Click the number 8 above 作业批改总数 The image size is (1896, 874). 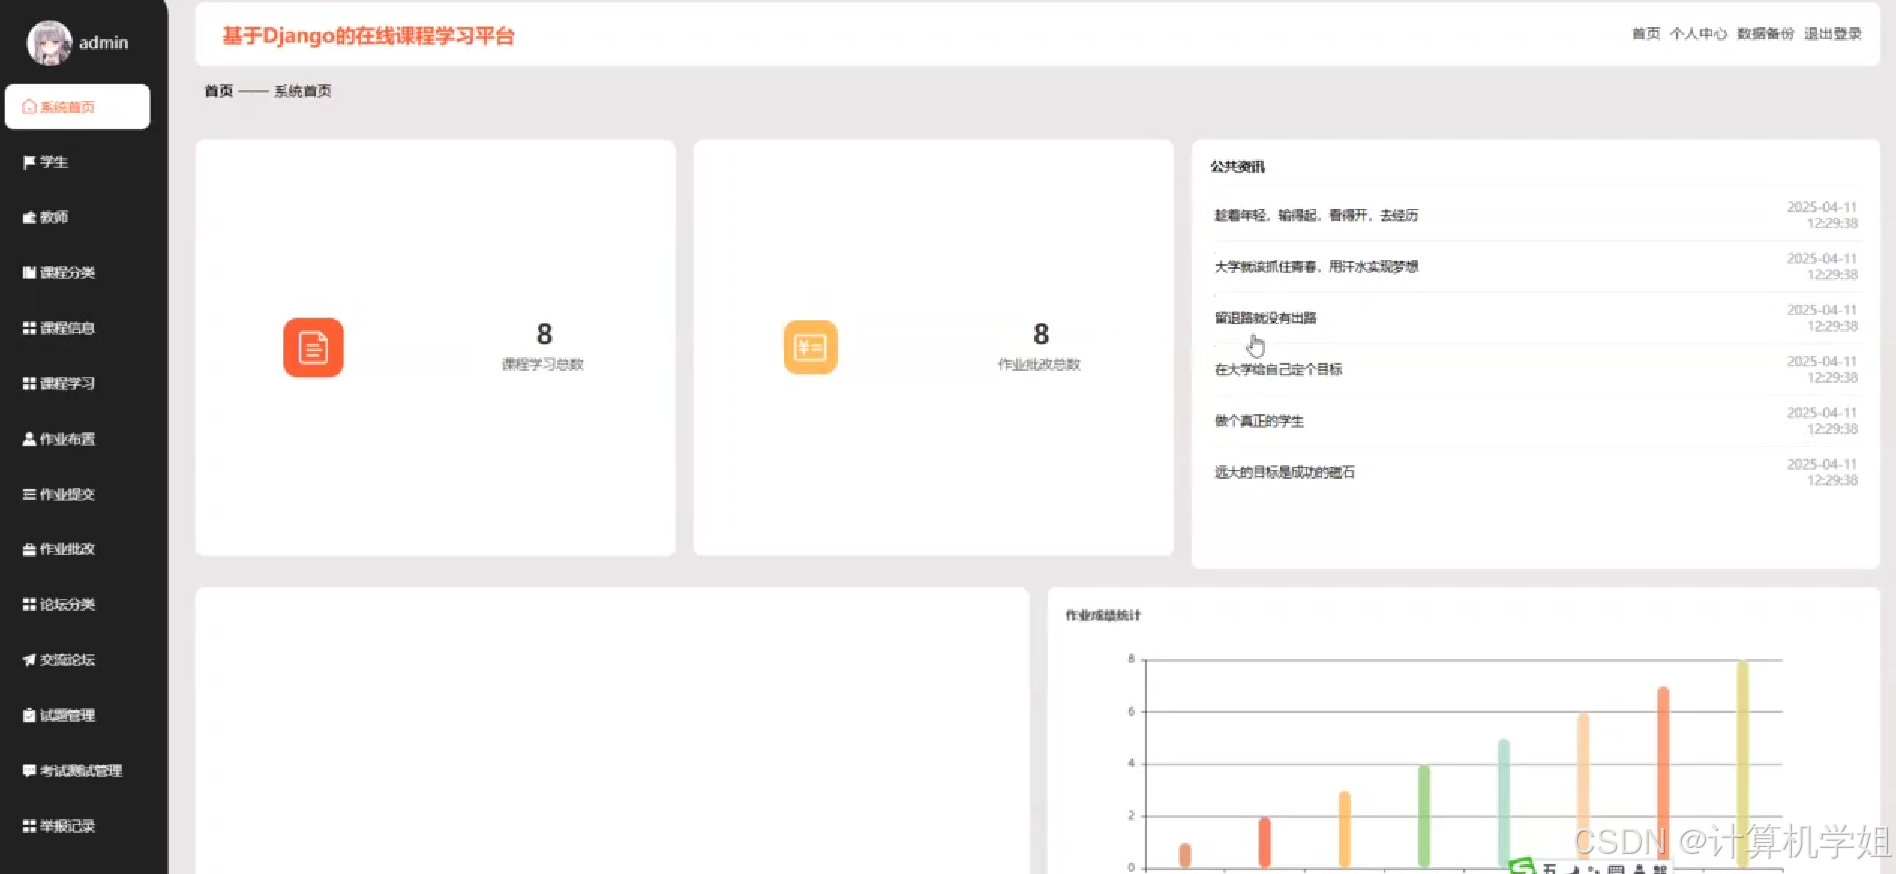click(x=1041, y=334)
